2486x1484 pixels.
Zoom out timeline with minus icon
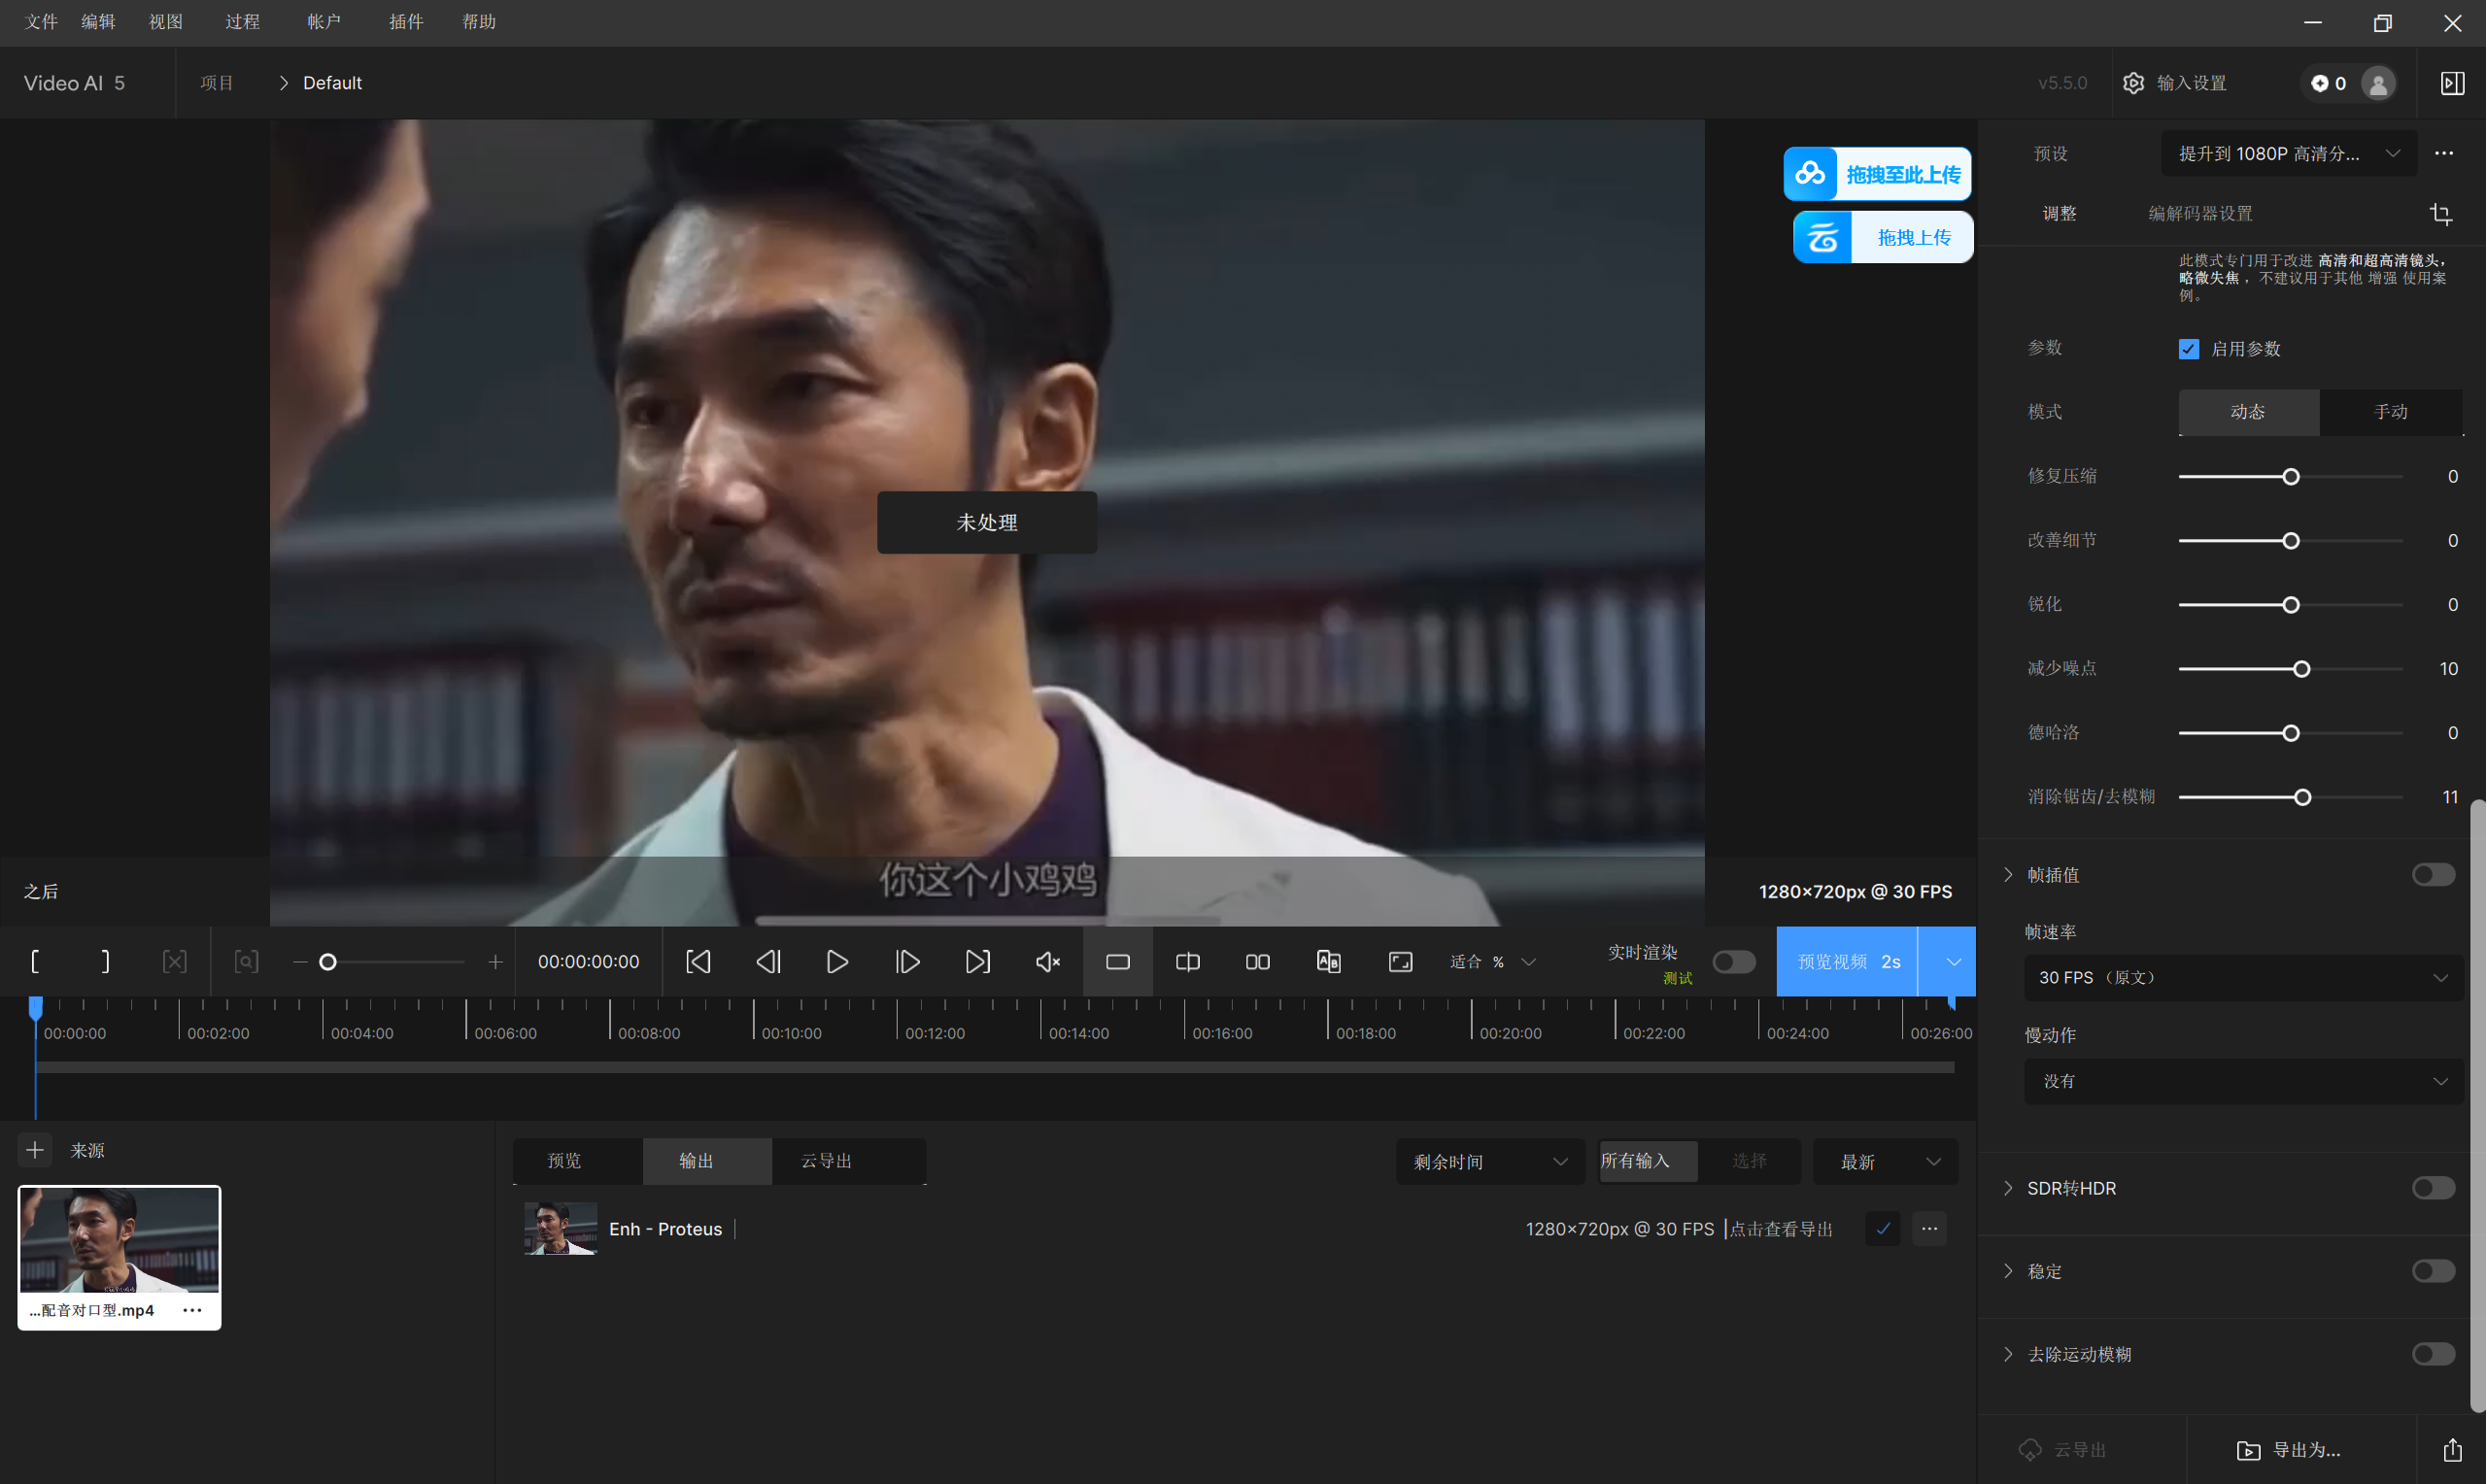pos(300,962)
